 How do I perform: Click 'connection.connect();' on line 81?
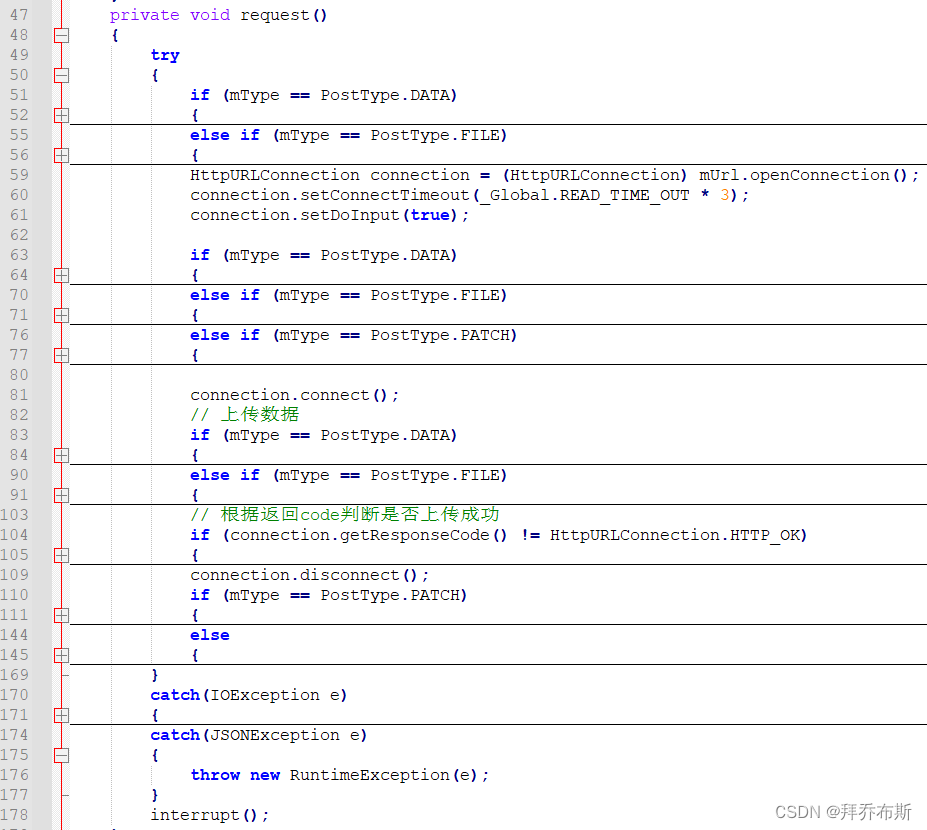294,395
